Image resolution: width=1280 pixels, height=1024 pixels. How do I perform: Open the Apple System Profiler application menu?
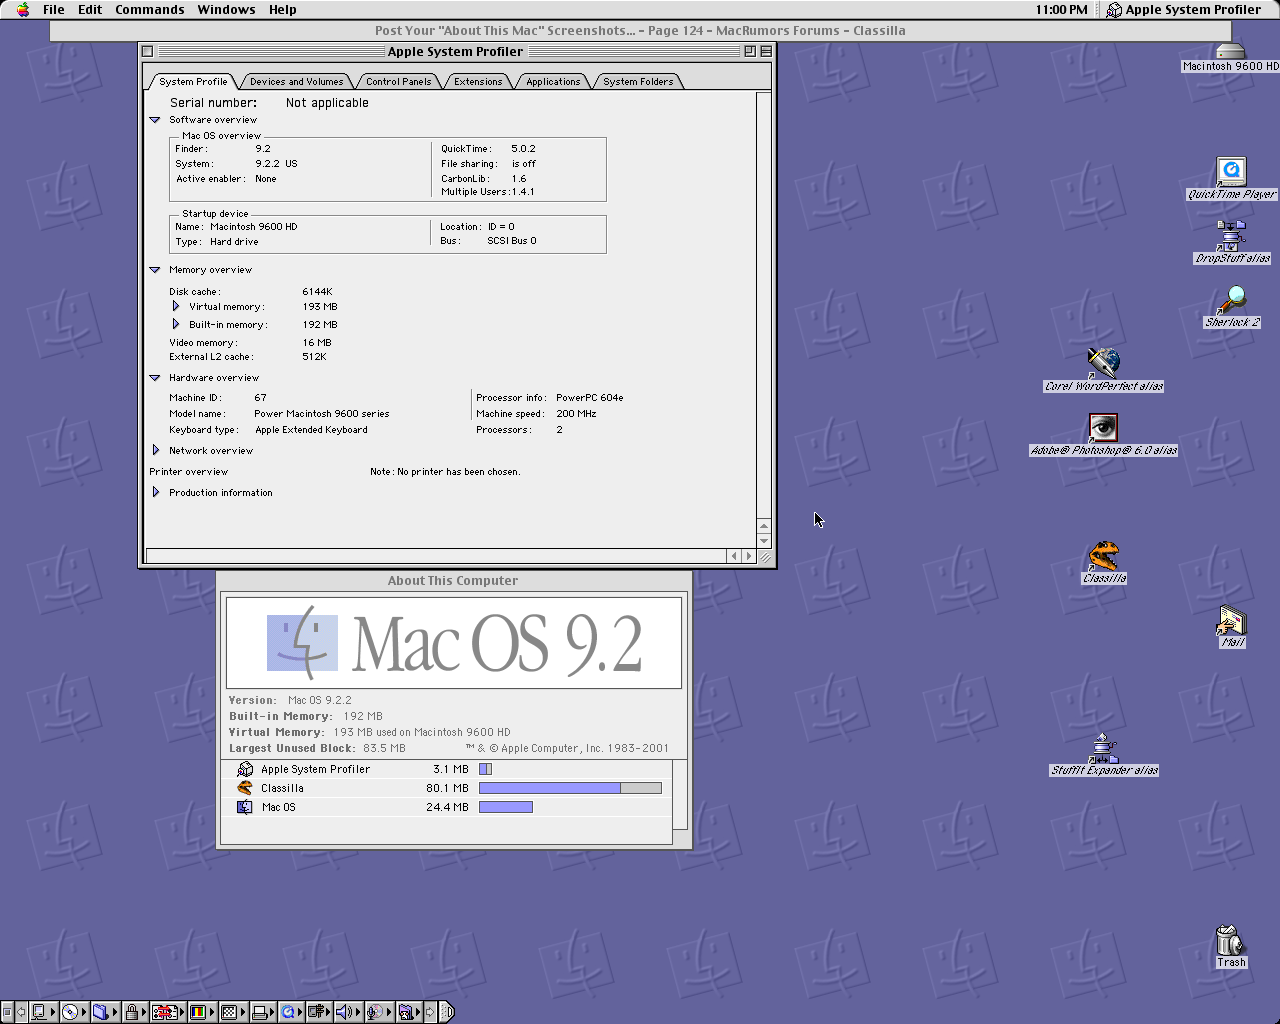click(1183, 9)
